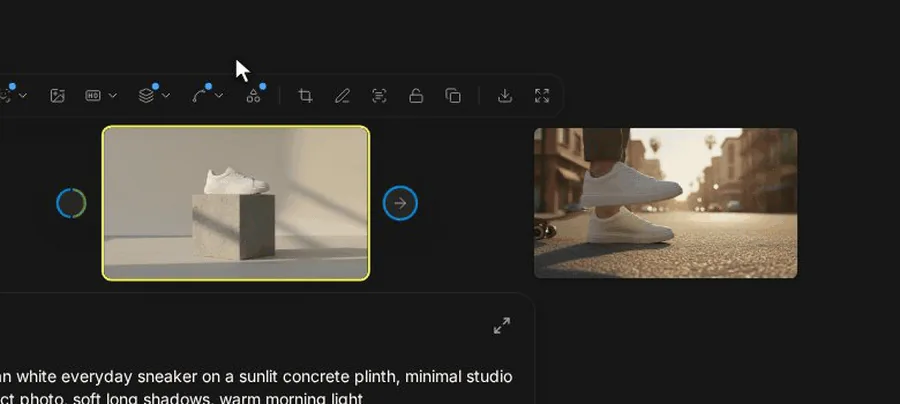This screenshot has height=404, width=900.
Task: Expand the chevron next to layers icon
Action: point(166,96)
